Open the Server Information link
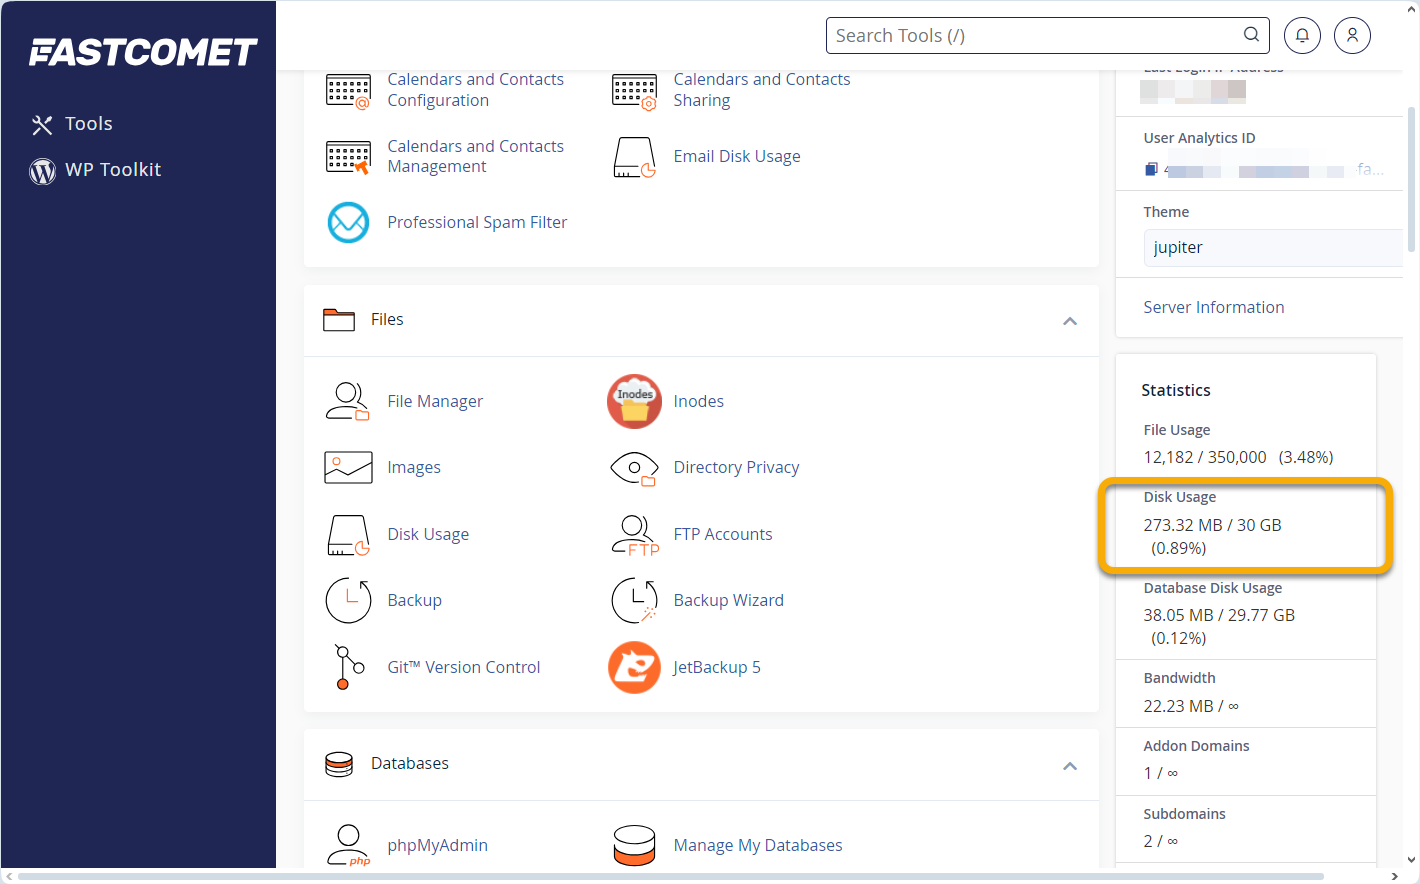1420x884 pixels. click(x=1214, y=307)
